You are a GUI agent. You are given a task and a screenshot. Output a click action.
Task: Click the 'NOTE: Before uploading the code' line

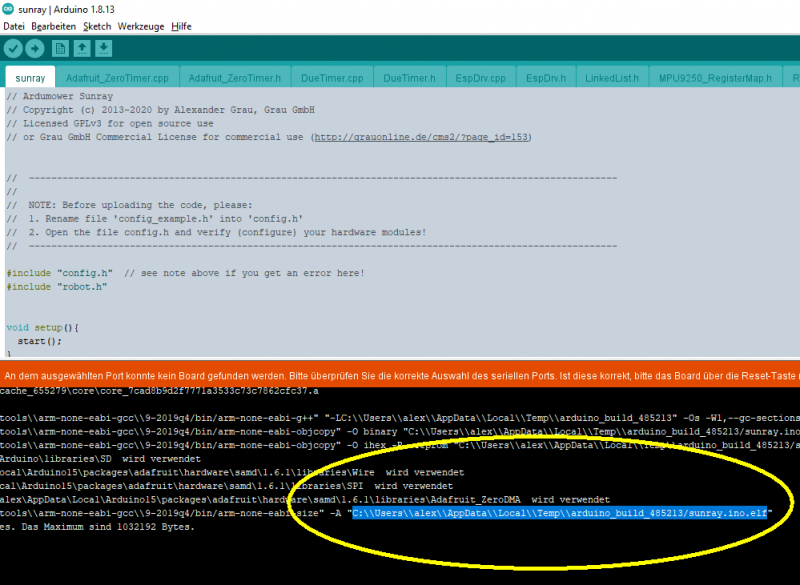(129, 205)
